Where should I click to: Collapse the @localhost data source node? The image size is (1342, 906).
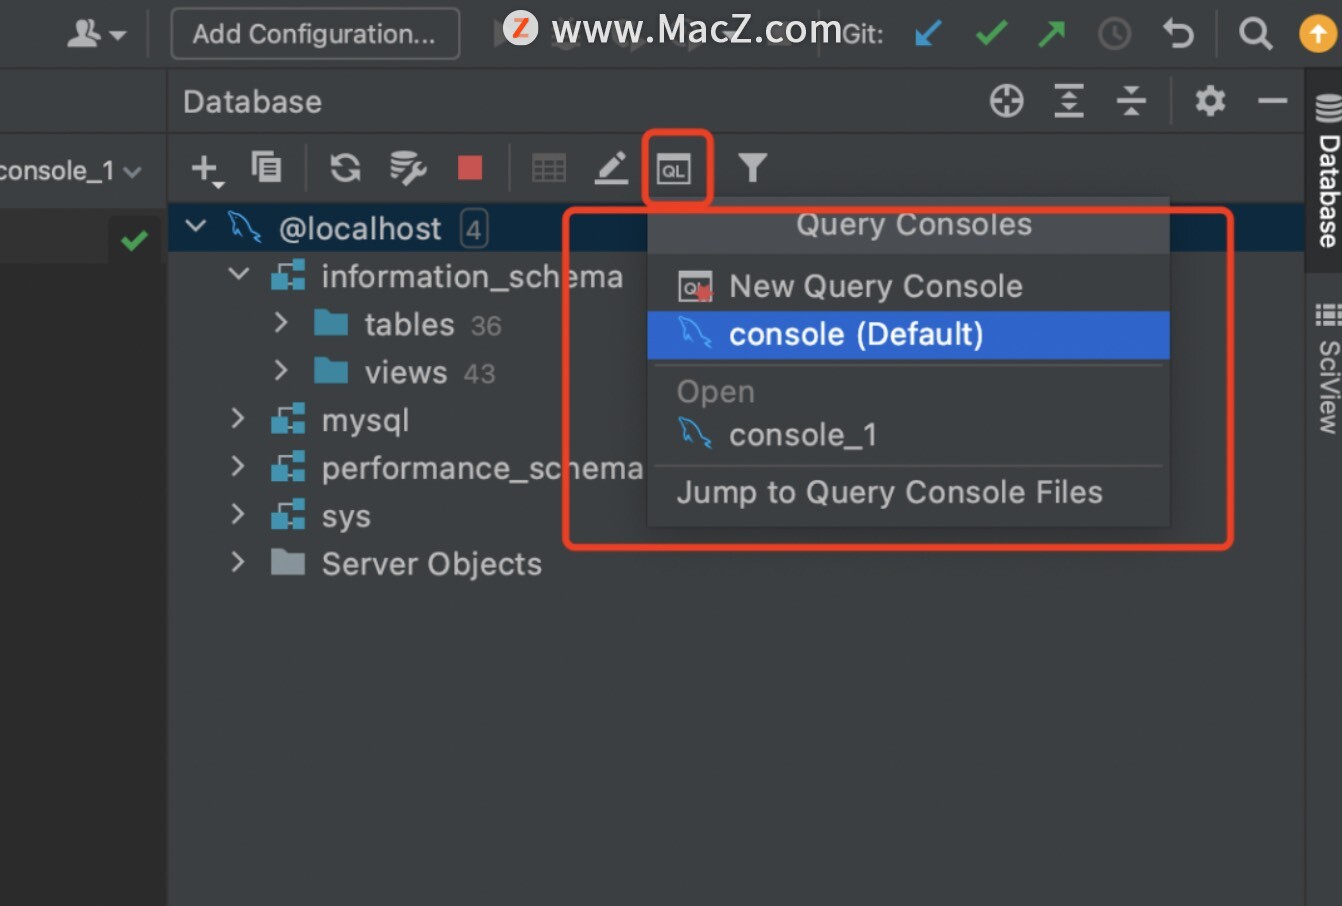(x=197, y=226)
